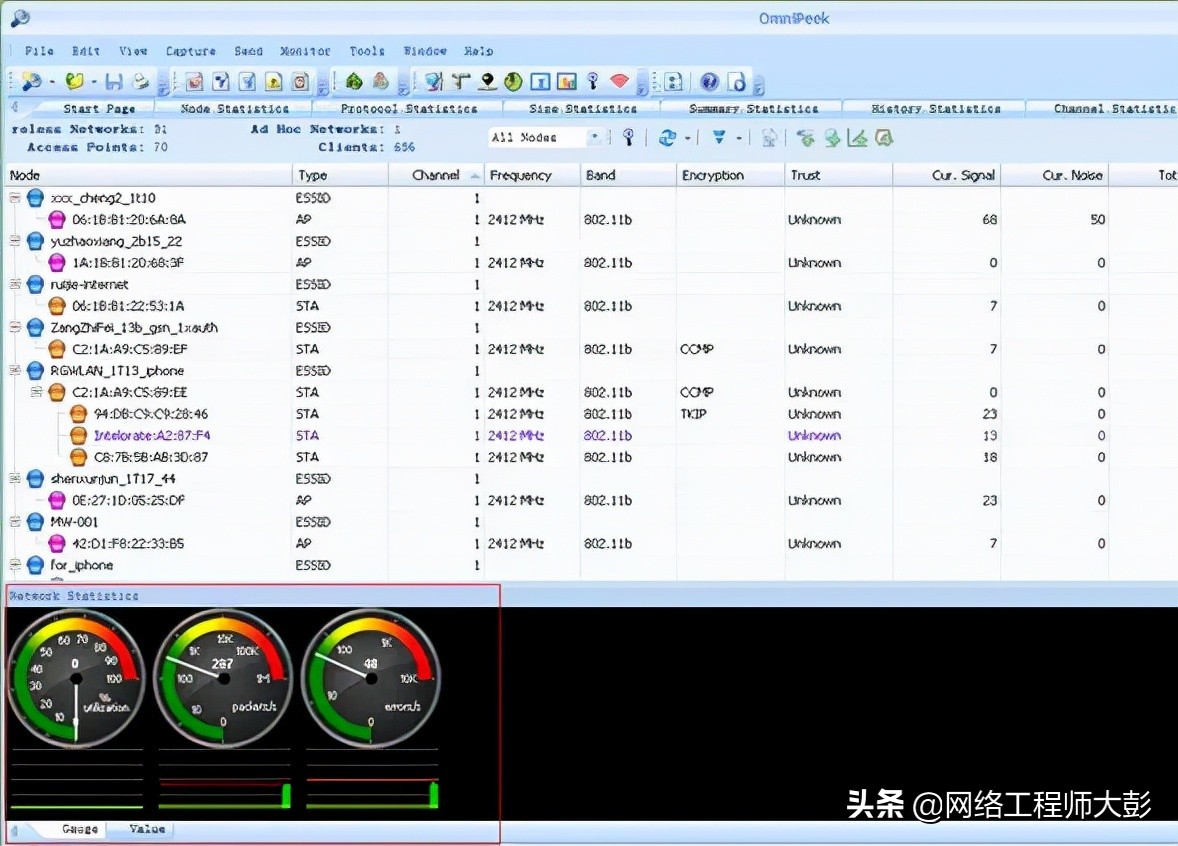This screenshot has width=1178, height=846.
Task: Collapse the C2:1A:A9:C5:89:EE station node
Action: coord(36,392)
